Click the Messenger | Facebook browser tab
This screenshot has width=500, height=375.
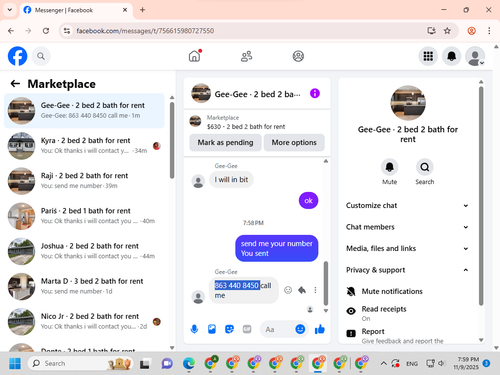coord(76,10)
